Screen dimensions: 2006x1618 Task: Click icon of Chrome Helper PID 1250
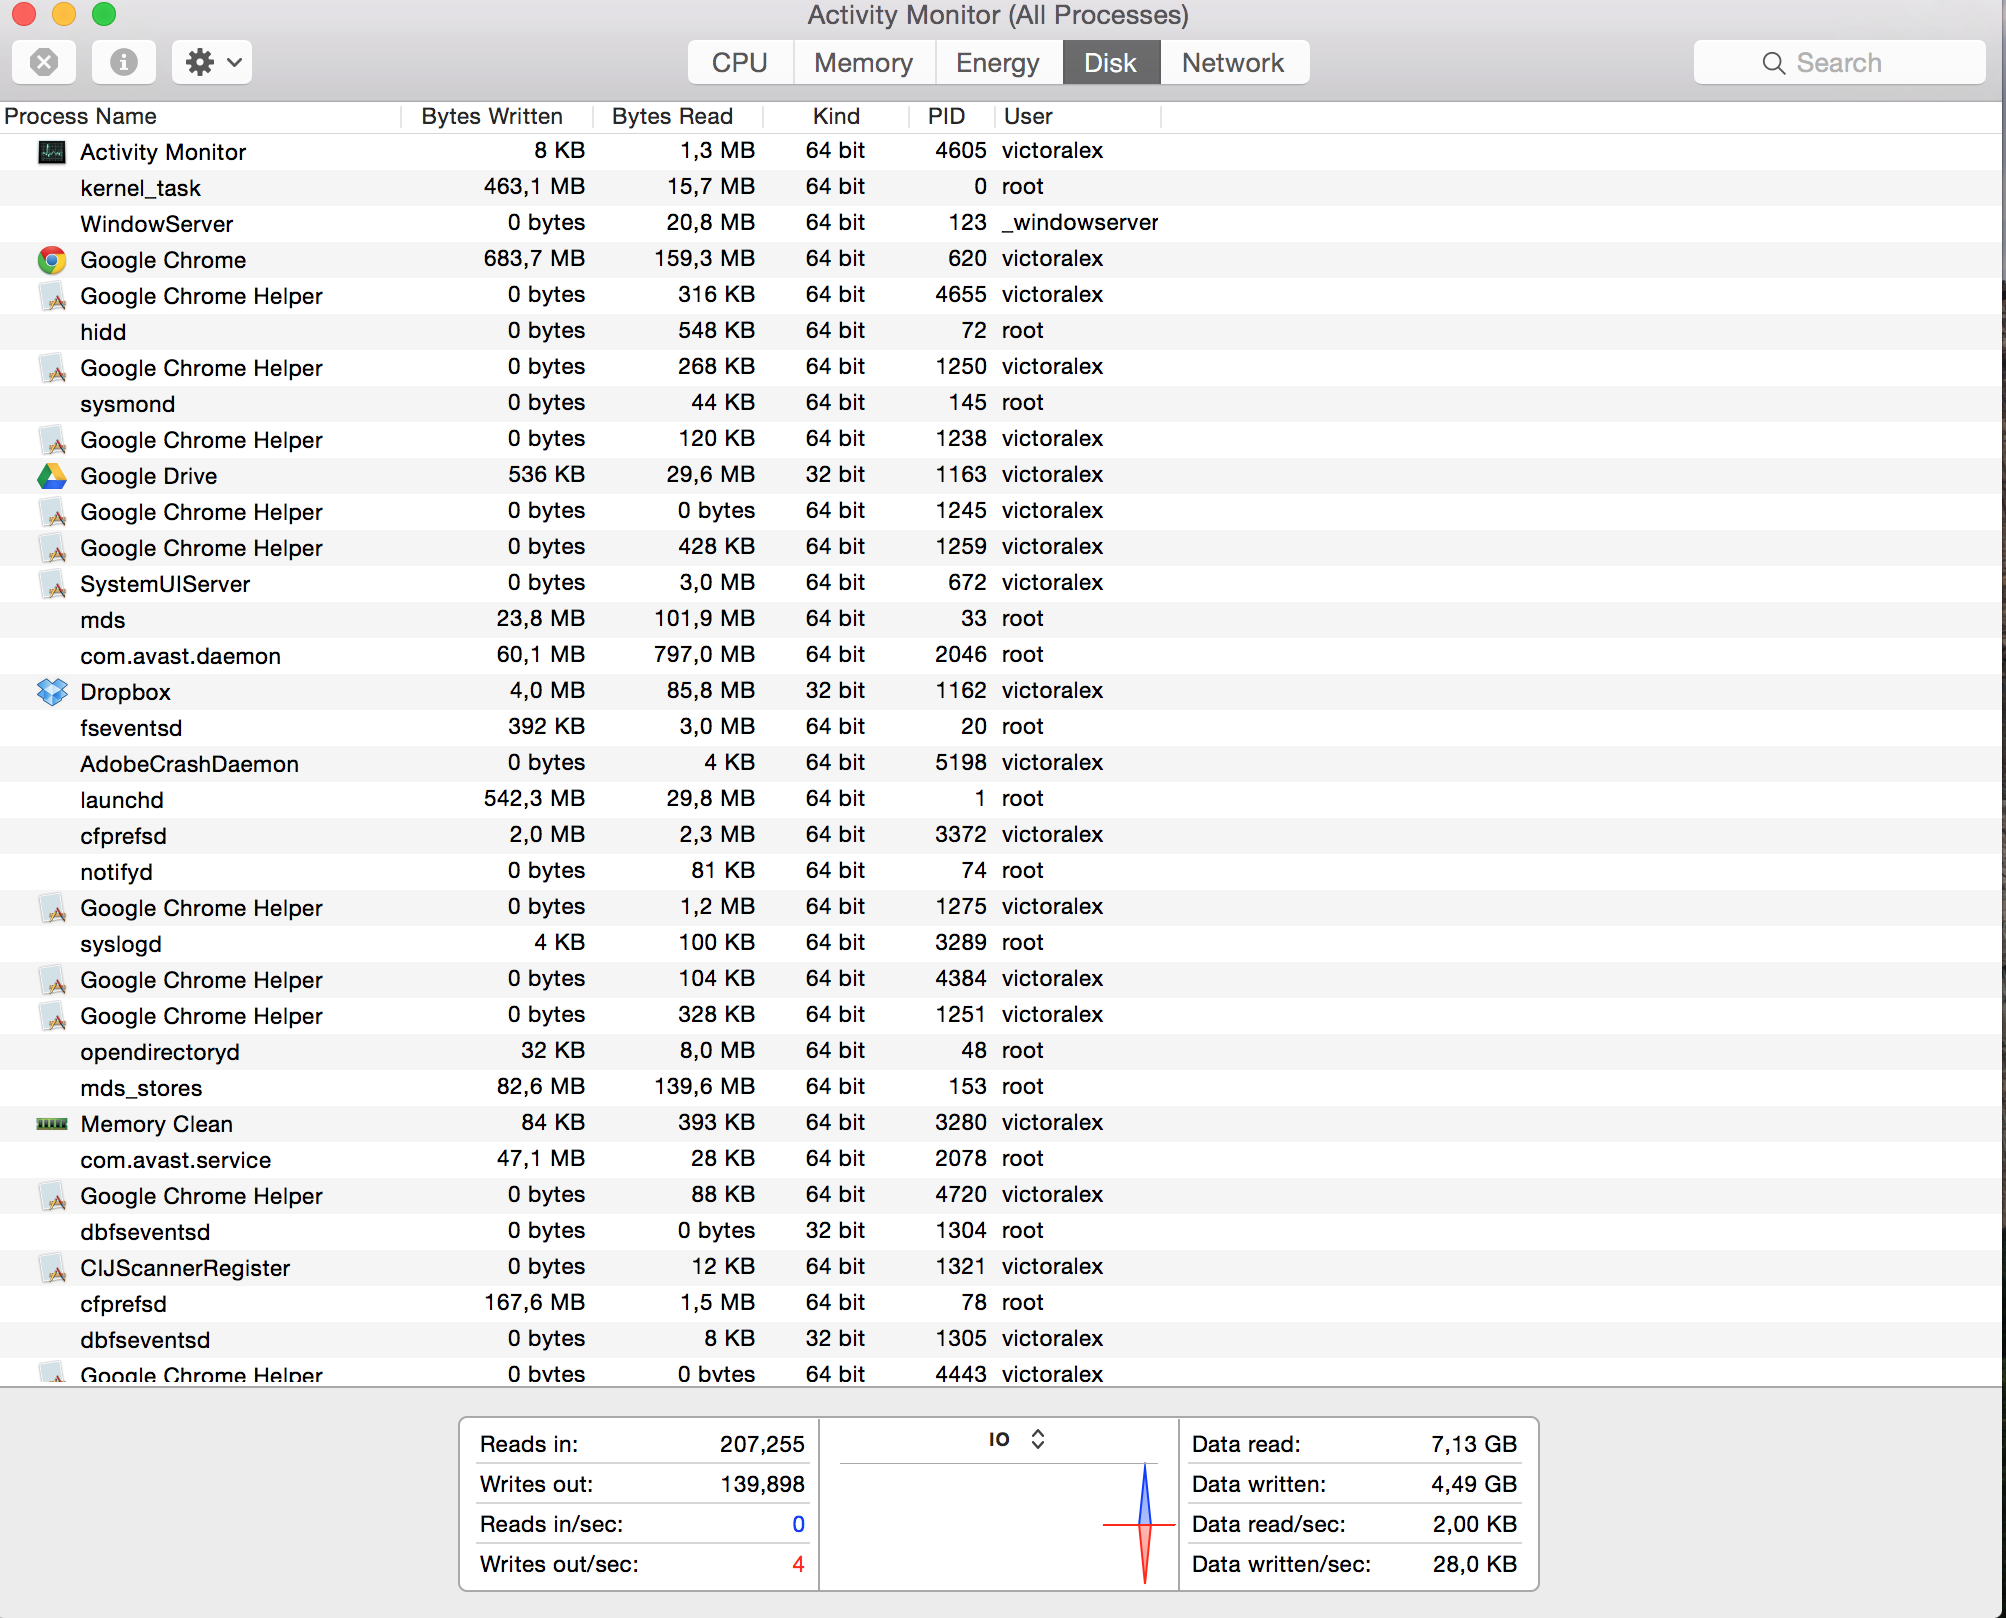click(x=52, y=368)
